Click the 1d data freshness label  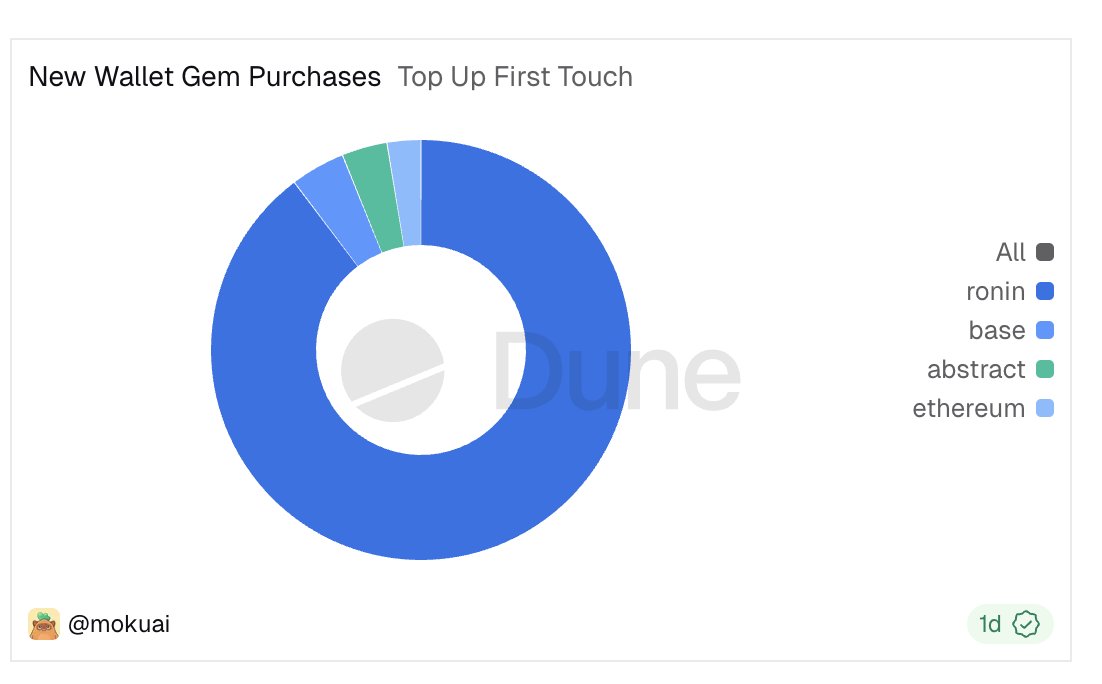pos(990,625)
